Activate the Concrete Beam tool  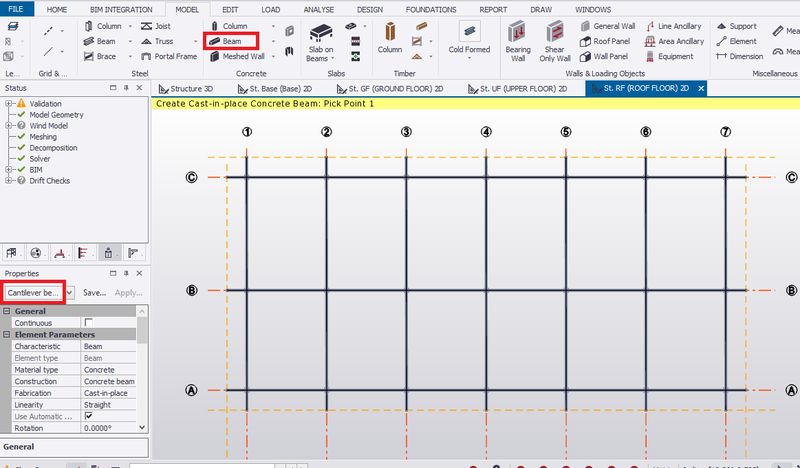[226, 41]
